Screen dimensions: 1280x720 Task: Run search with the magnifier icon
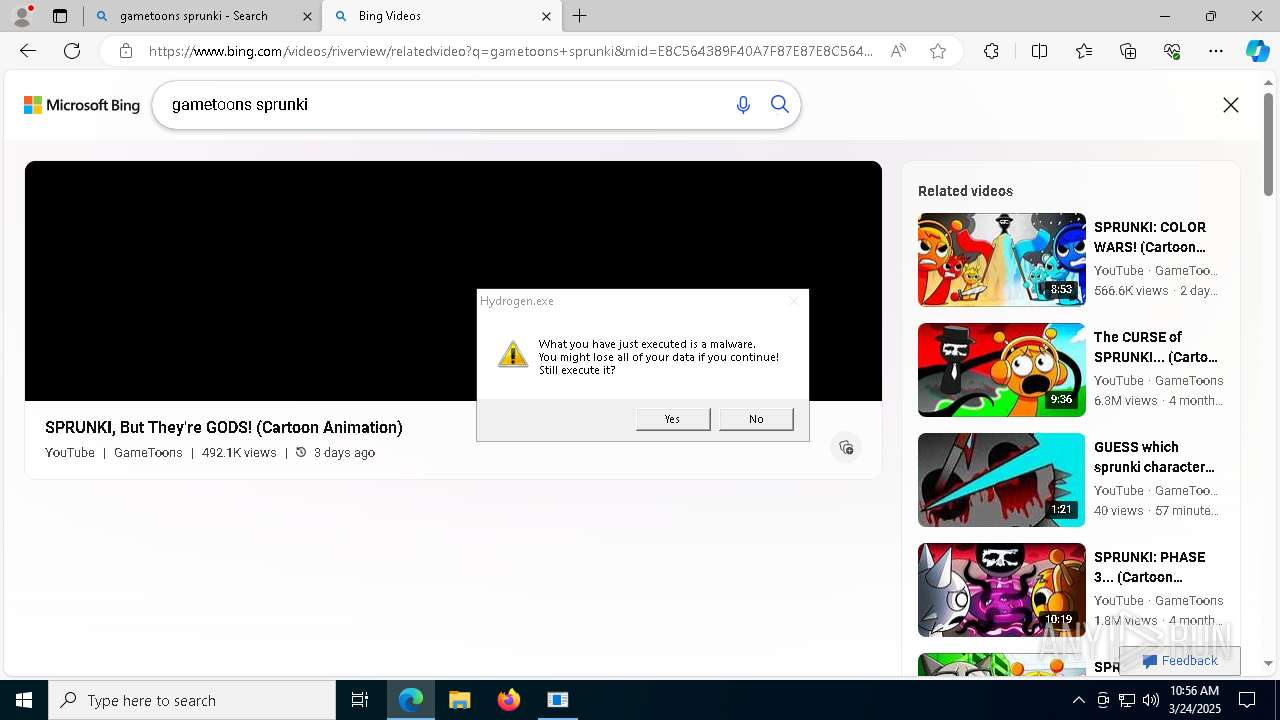(x=780, y=105)
